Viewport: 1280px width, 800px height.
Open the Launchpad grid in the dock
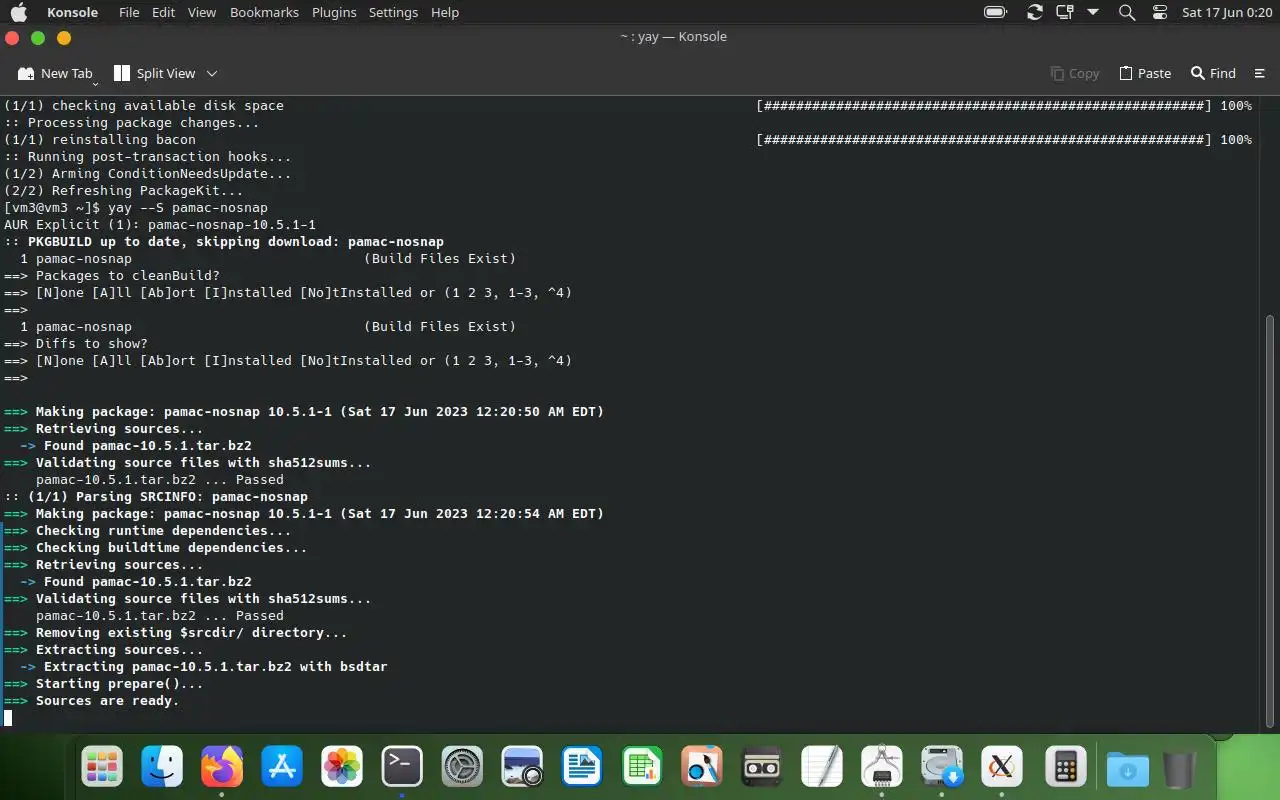pos(102,767)
